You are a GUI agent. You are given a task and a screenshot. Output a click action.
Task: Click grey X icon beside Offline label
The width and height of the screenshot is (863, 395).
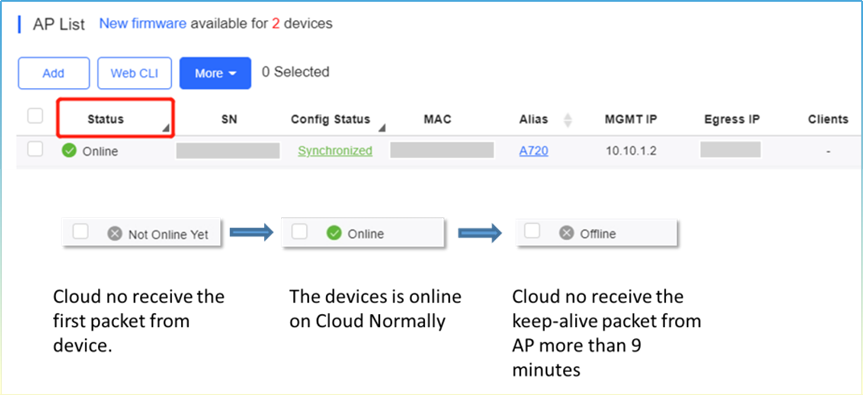(566, 233)
